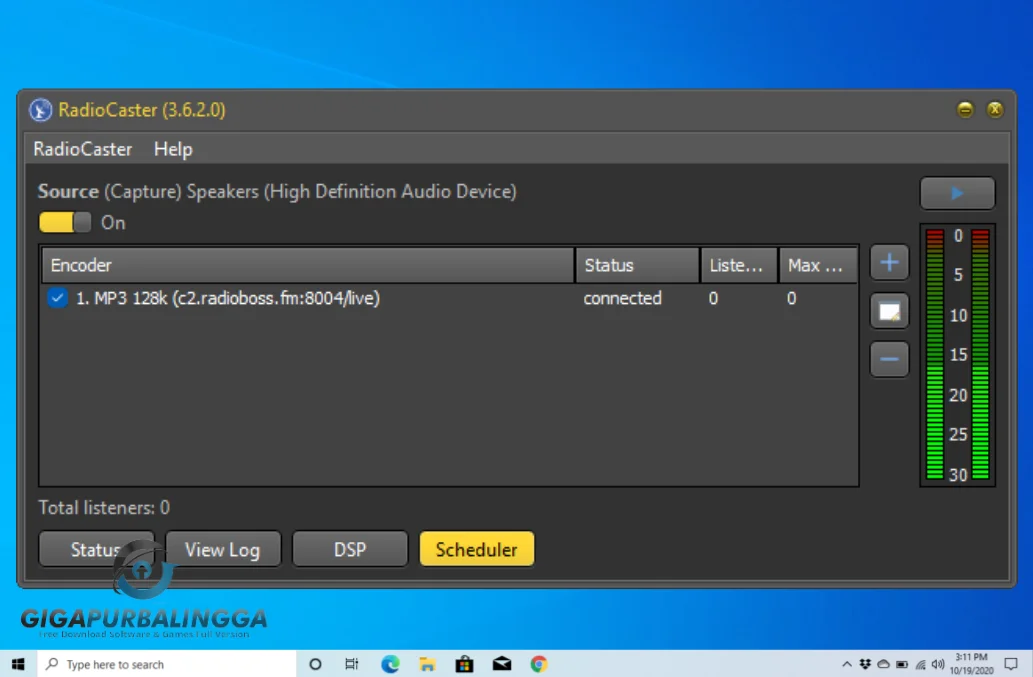The width and height of the screenshot is (1033, 677).
Task: Click the OneDrive cloud tray icon
Action: [x=883, y=664]
